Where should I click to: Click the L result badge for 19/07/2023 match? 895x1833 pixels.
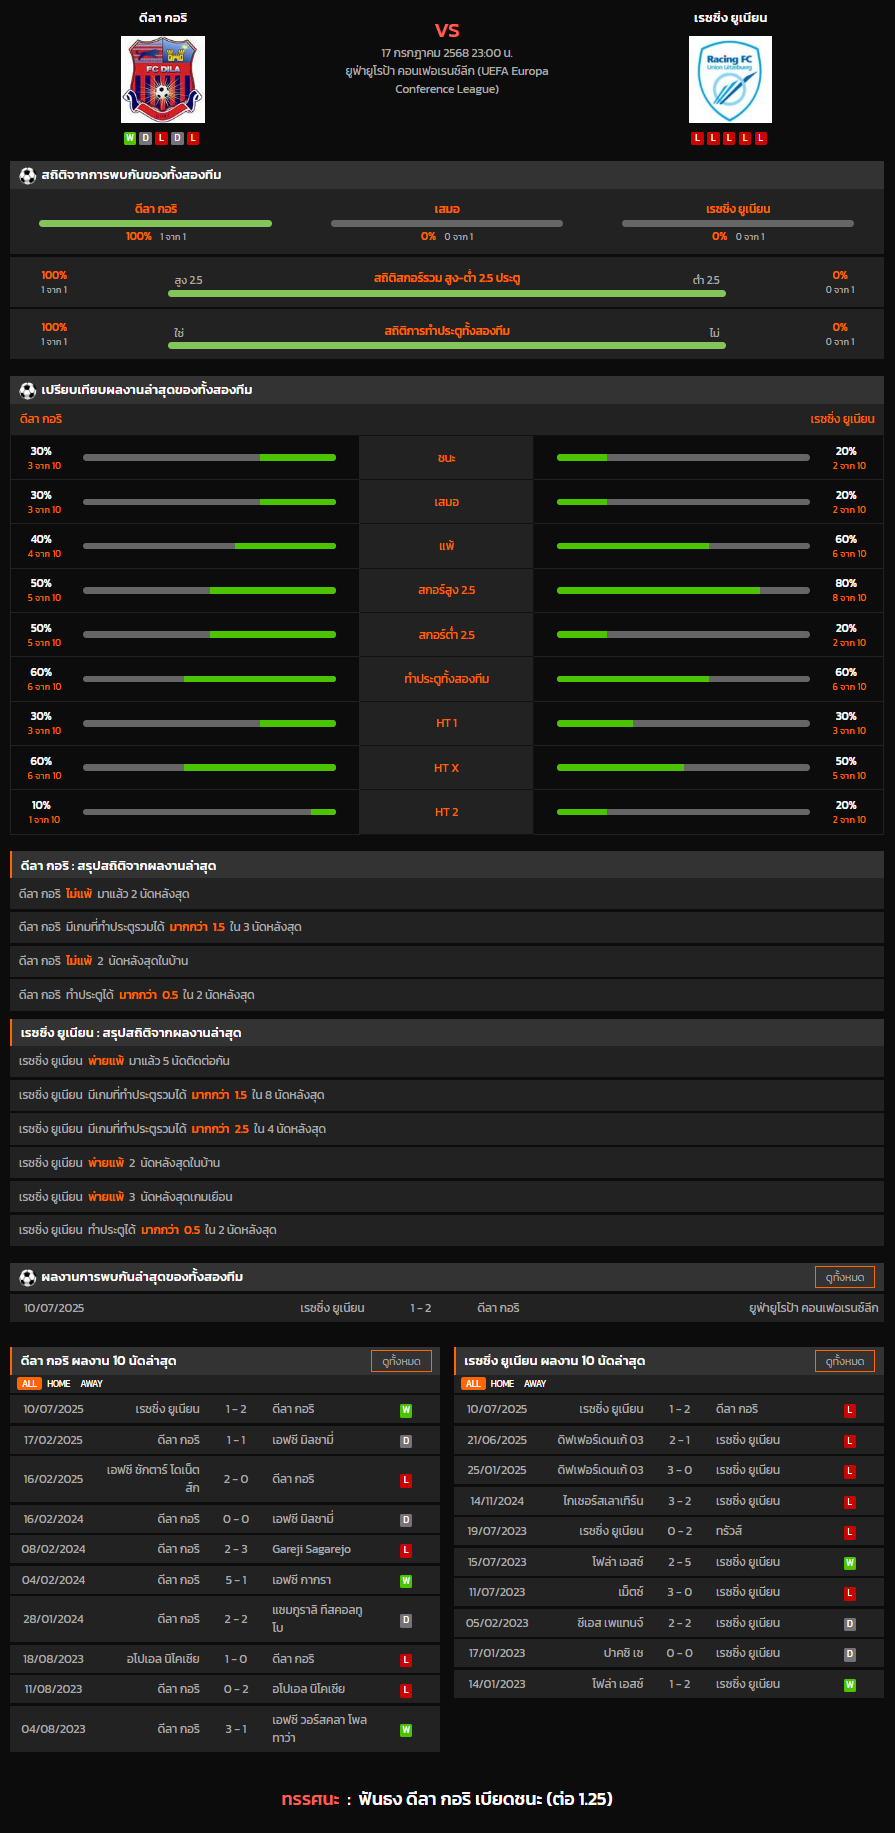pyautogui.click(x=850, y=1532)
